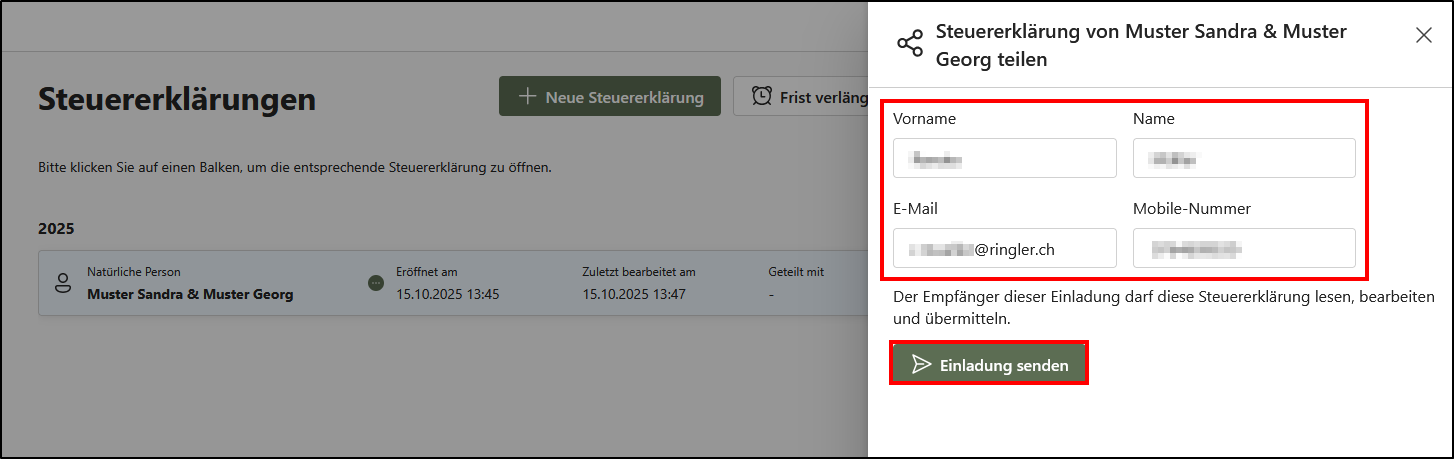The image size is (1454, 459).
Task: Click into the Mobile-Nummer field
Action: 1243,248
